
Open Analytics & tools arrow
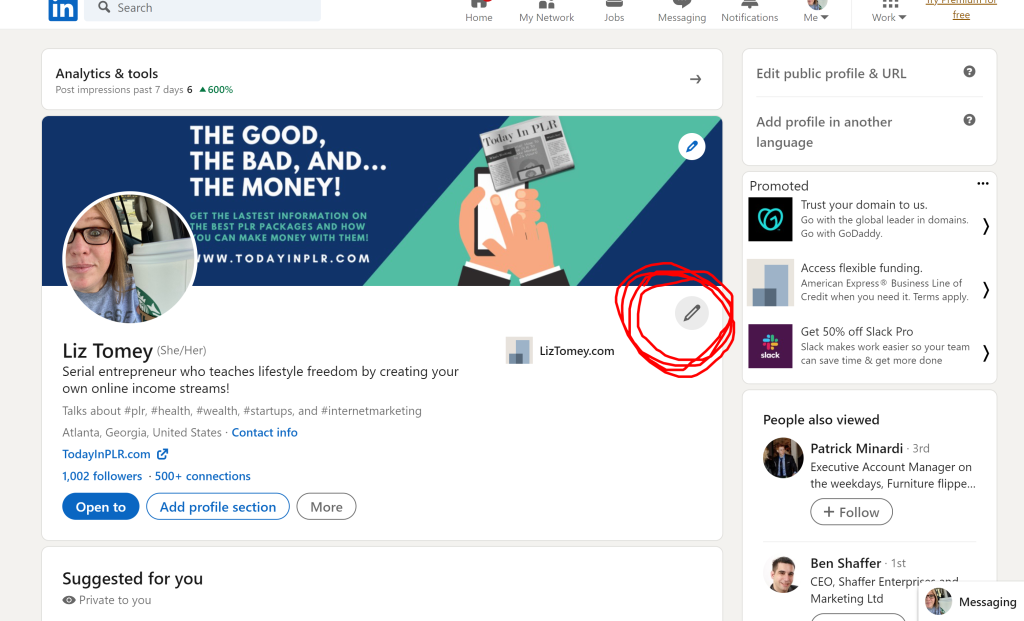pos(696,79)
